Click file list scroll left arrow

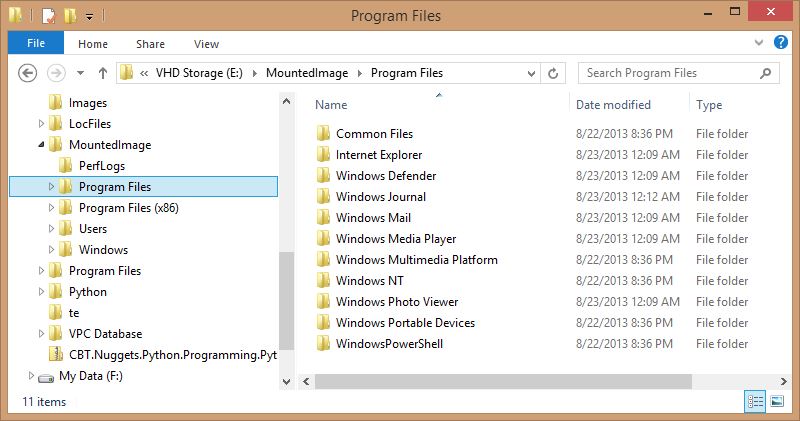point(306,381)
